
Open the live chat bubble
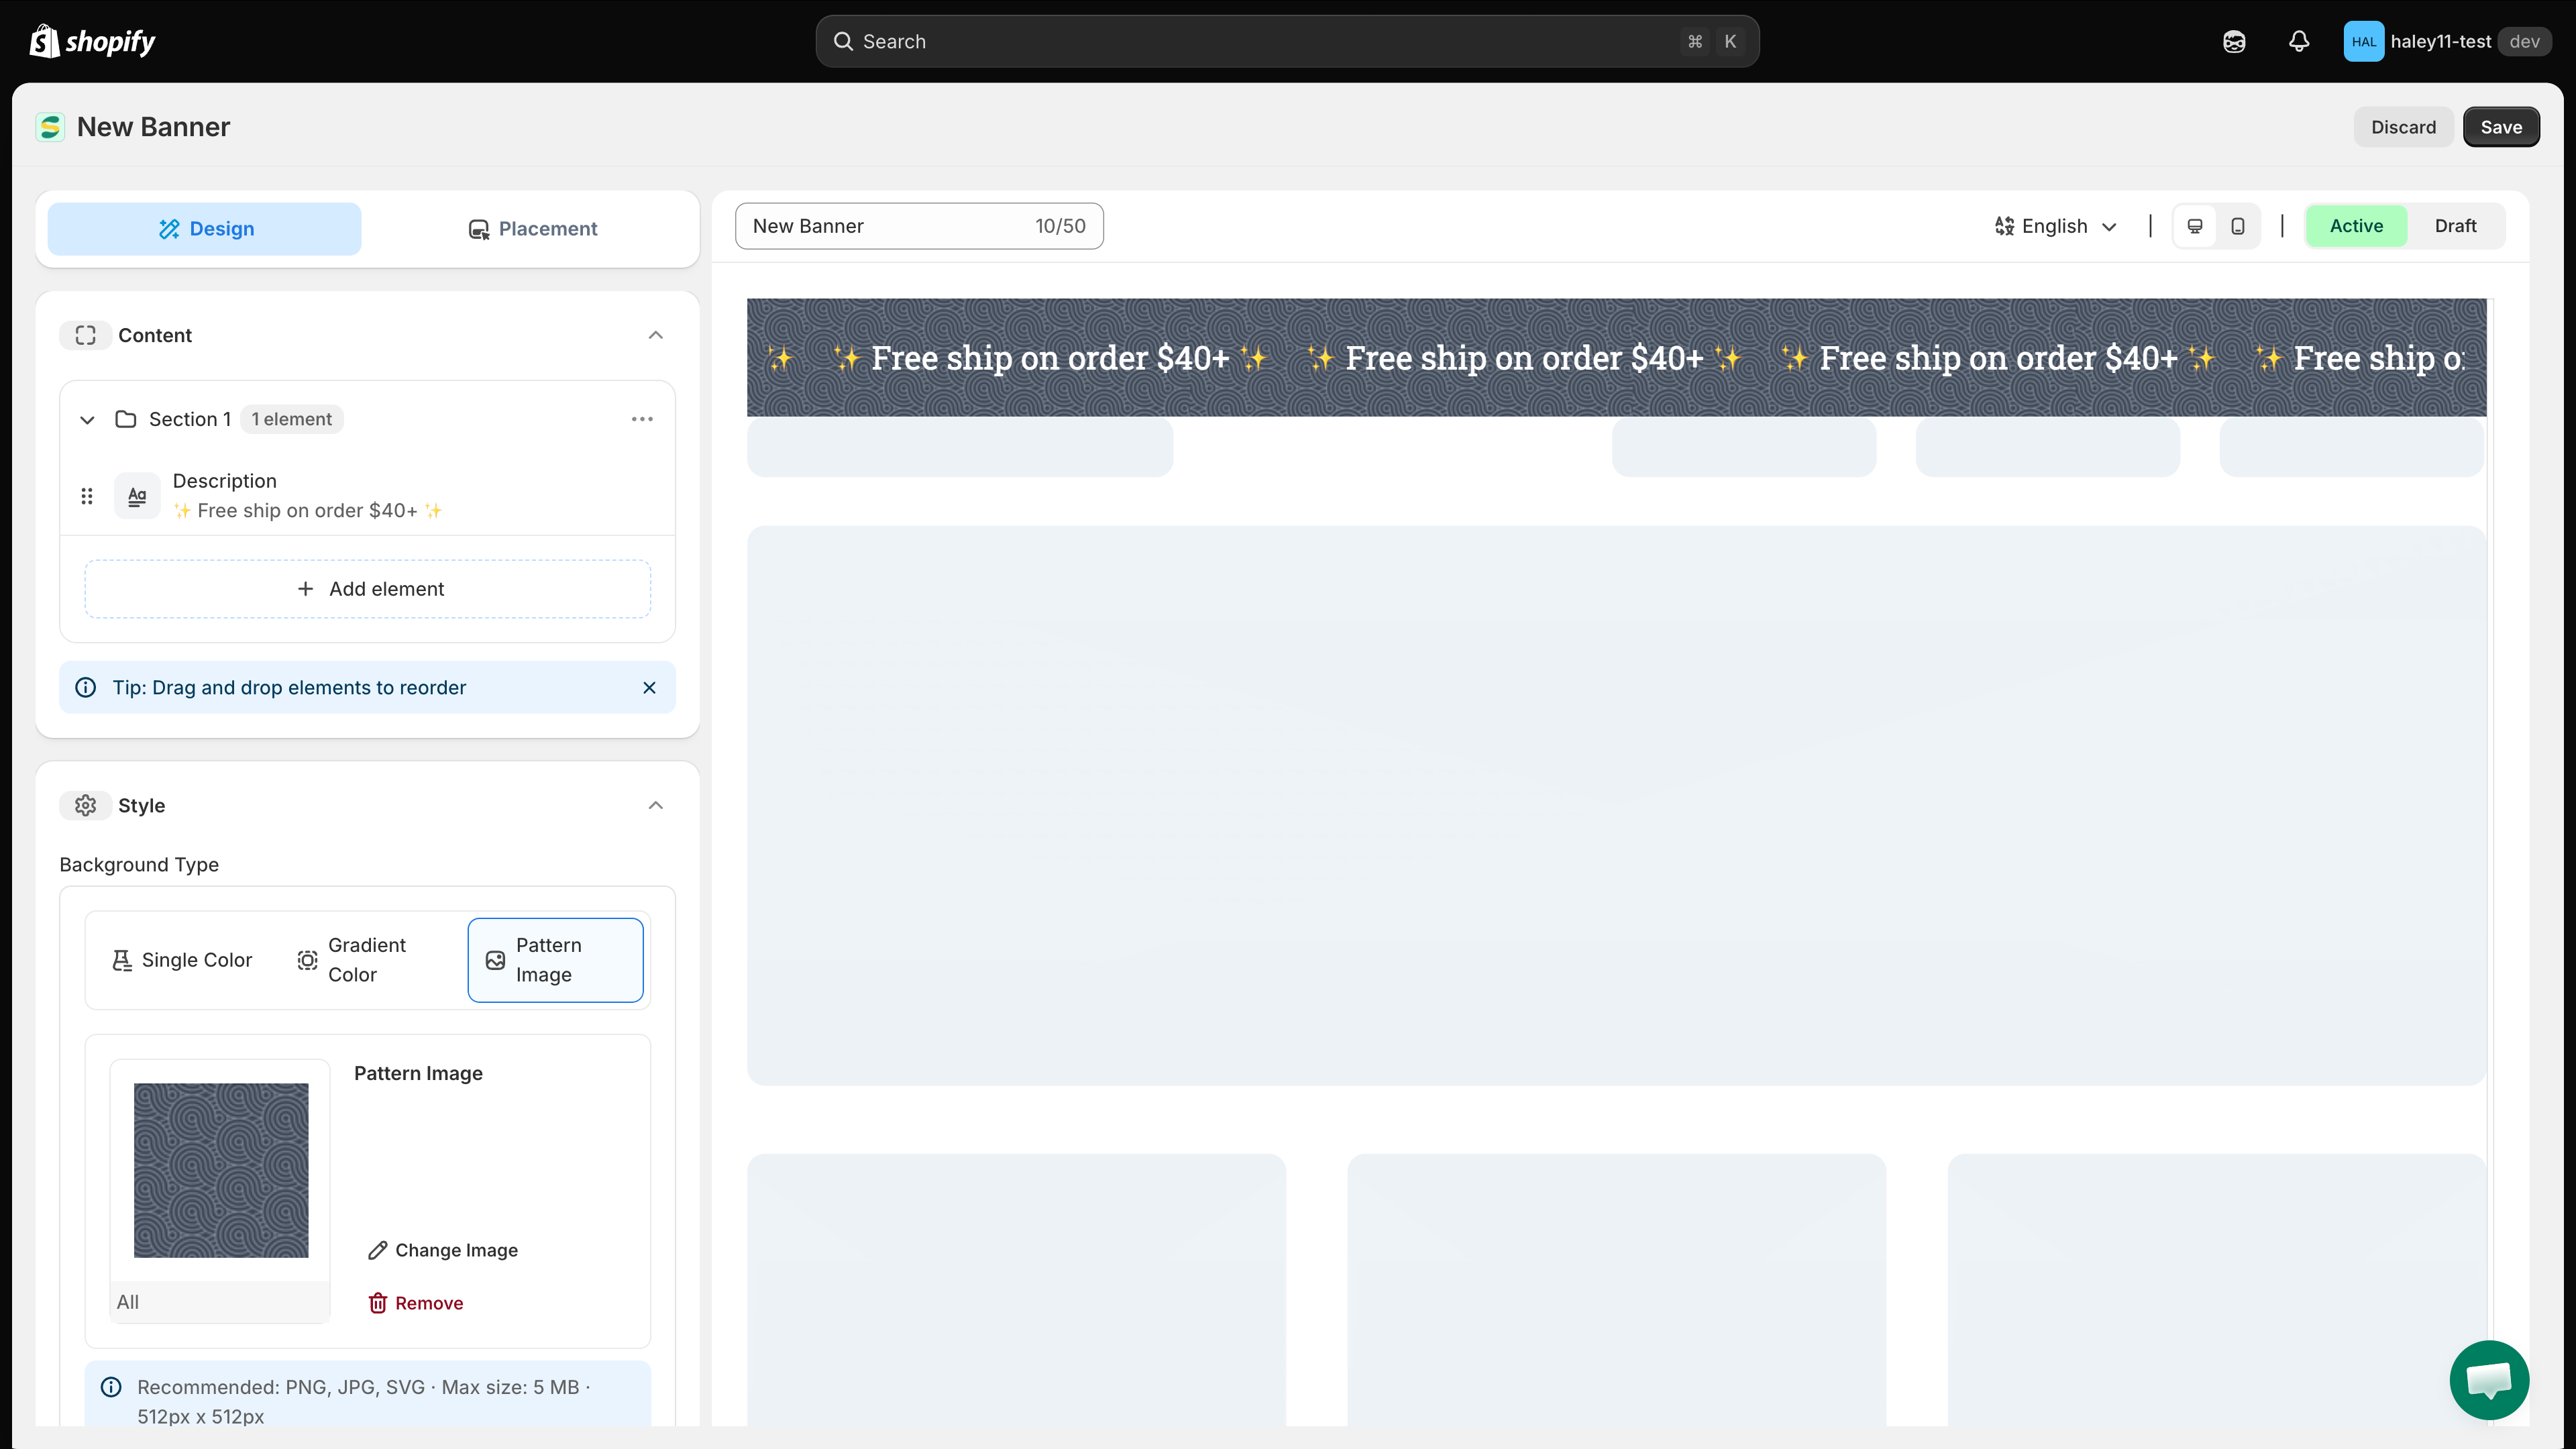pos(2489,1380)
